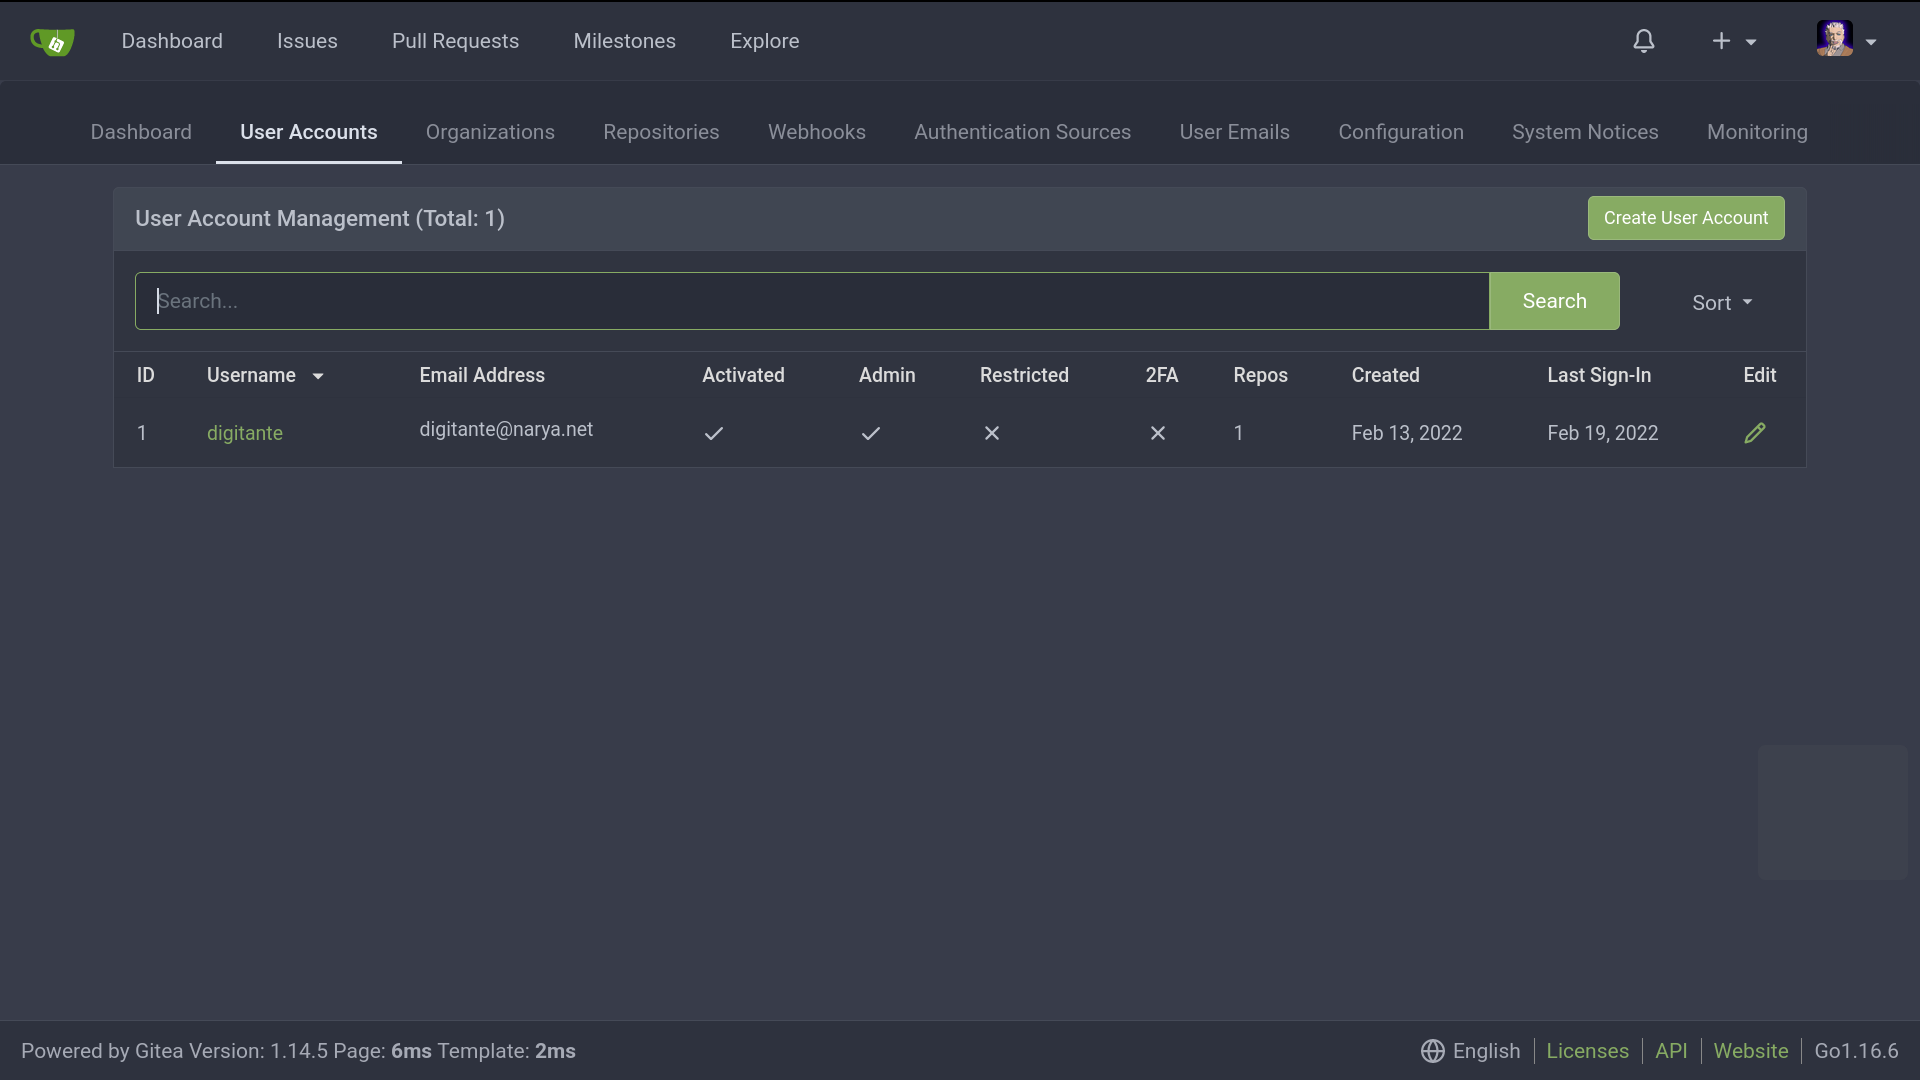
Task: Open the notifications bell
Action: coord(1644,41)
